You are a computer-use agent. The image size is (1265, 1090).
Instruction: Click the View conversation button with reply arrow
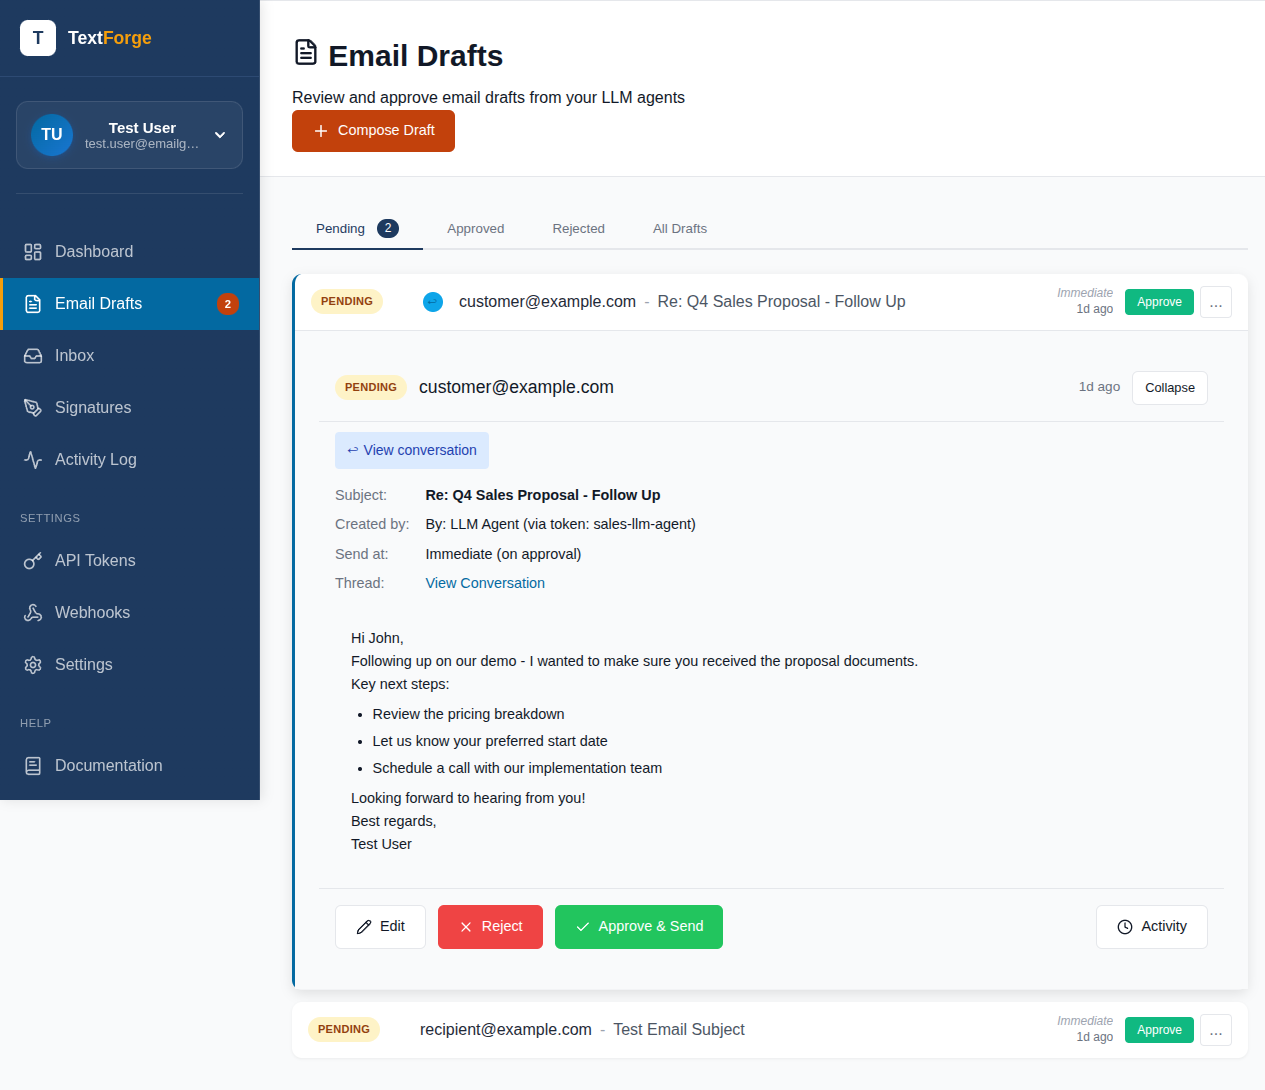click(412, 451)
